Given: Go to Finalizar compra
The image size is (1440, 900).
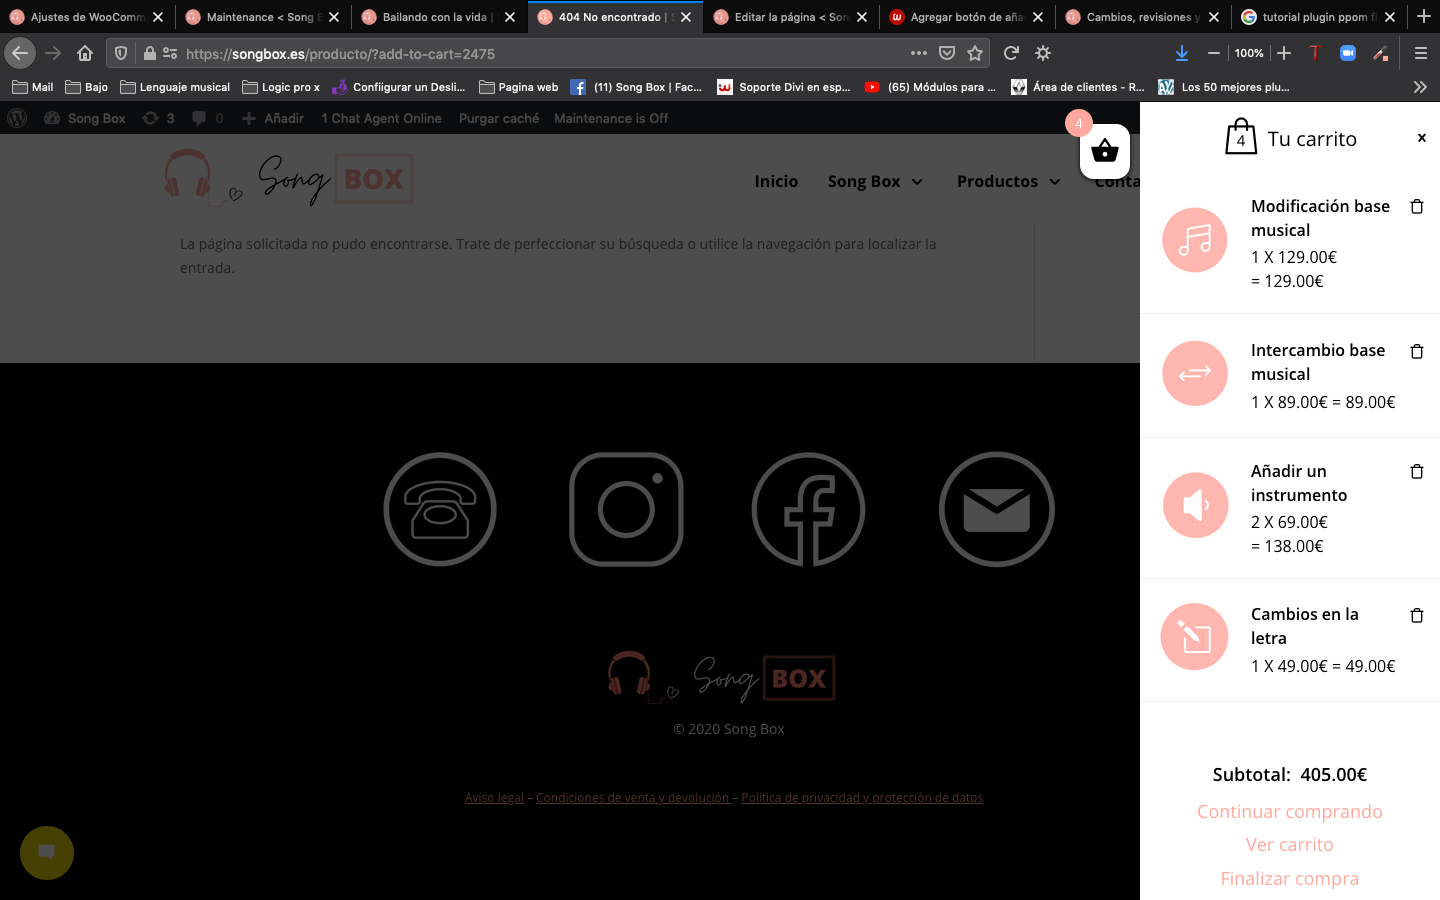Looking at the screenshot, I should [1290, 878].
